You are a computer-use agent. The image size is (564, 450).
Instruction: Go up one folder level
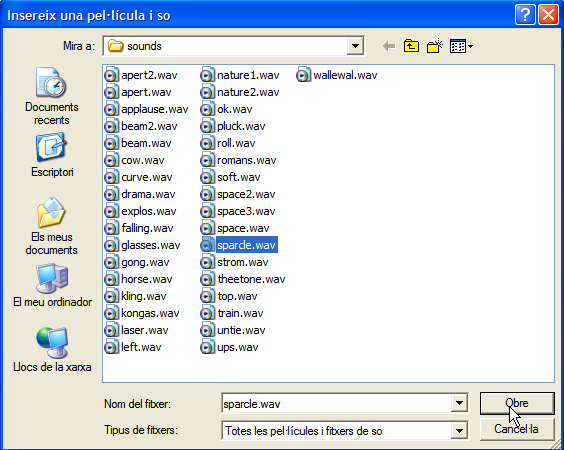pos(411,46)
